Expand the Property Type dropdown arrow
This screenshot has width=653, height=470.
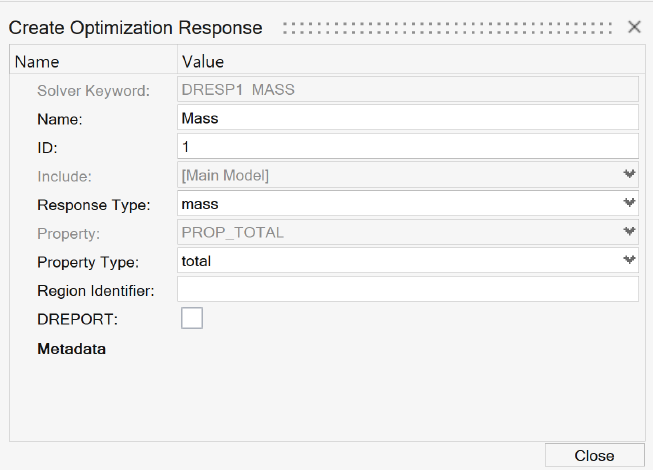(629, 261)
